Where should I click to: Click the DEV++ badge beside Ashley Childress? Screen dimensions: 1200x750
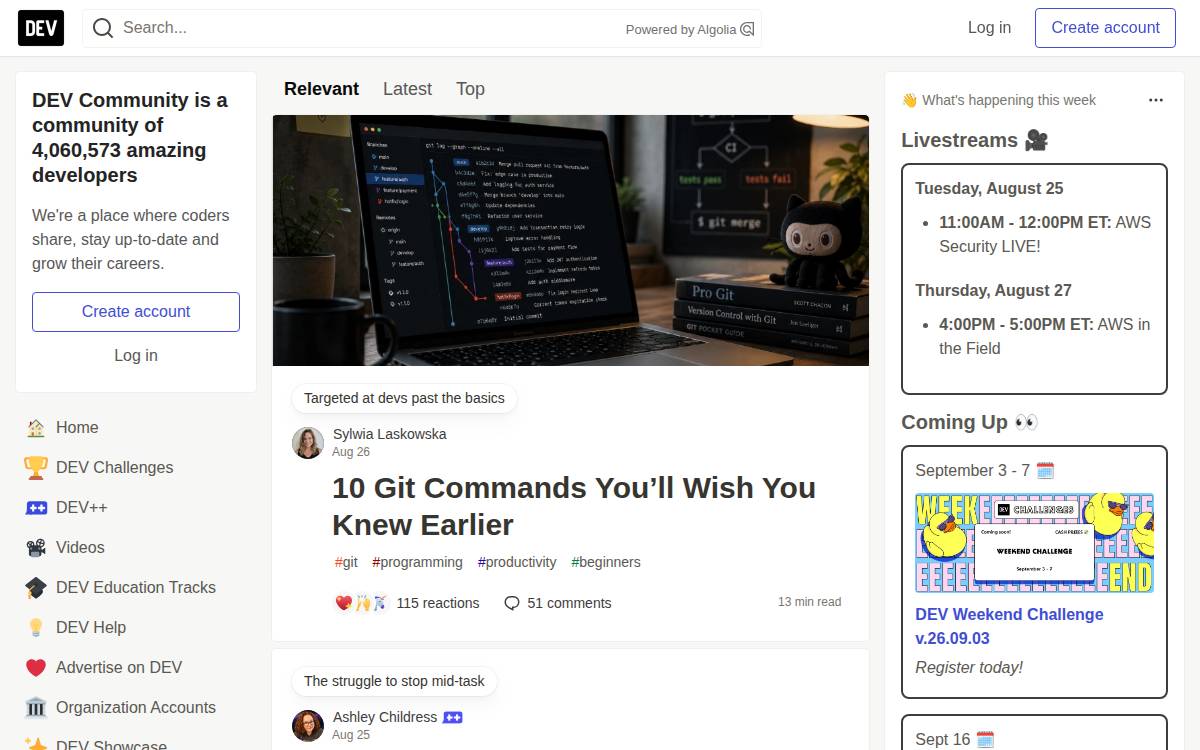click(x=452, y=717)
